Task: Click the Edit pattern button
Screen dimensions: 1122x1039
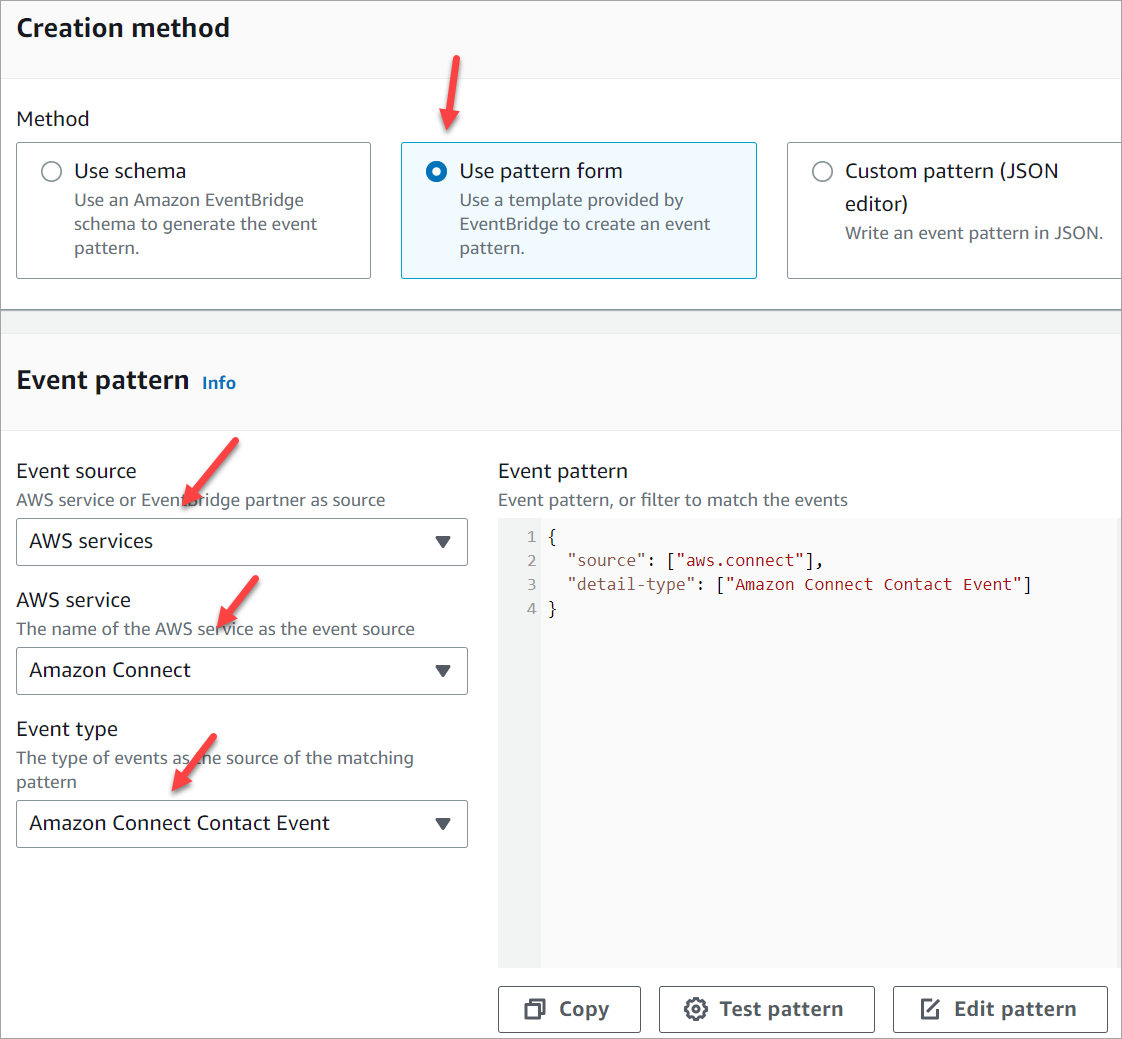Action: (x=1000, y=1009)
